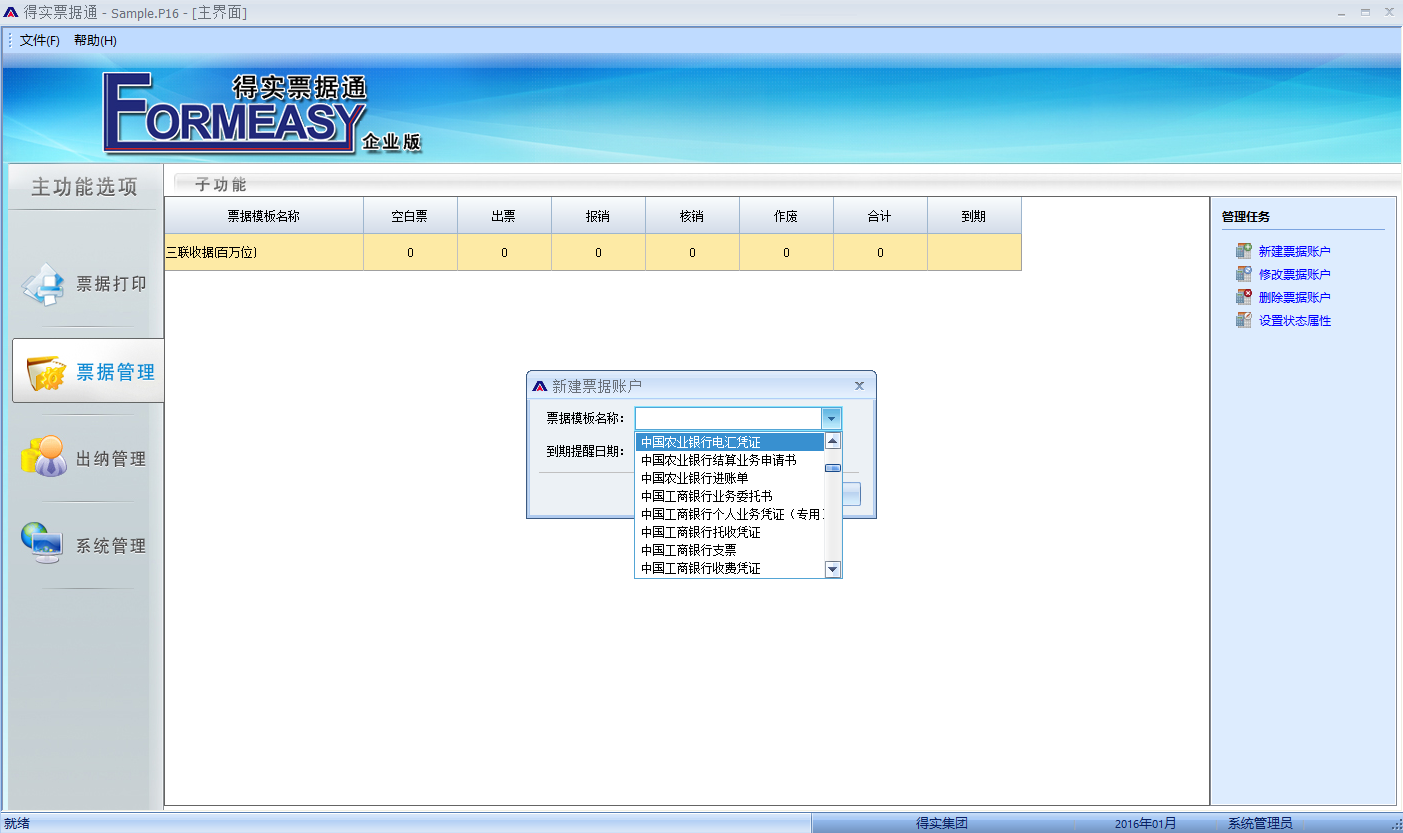
Task: Choose 中国农业银行结算业务申请书 from the list
Action: [730, 460]
